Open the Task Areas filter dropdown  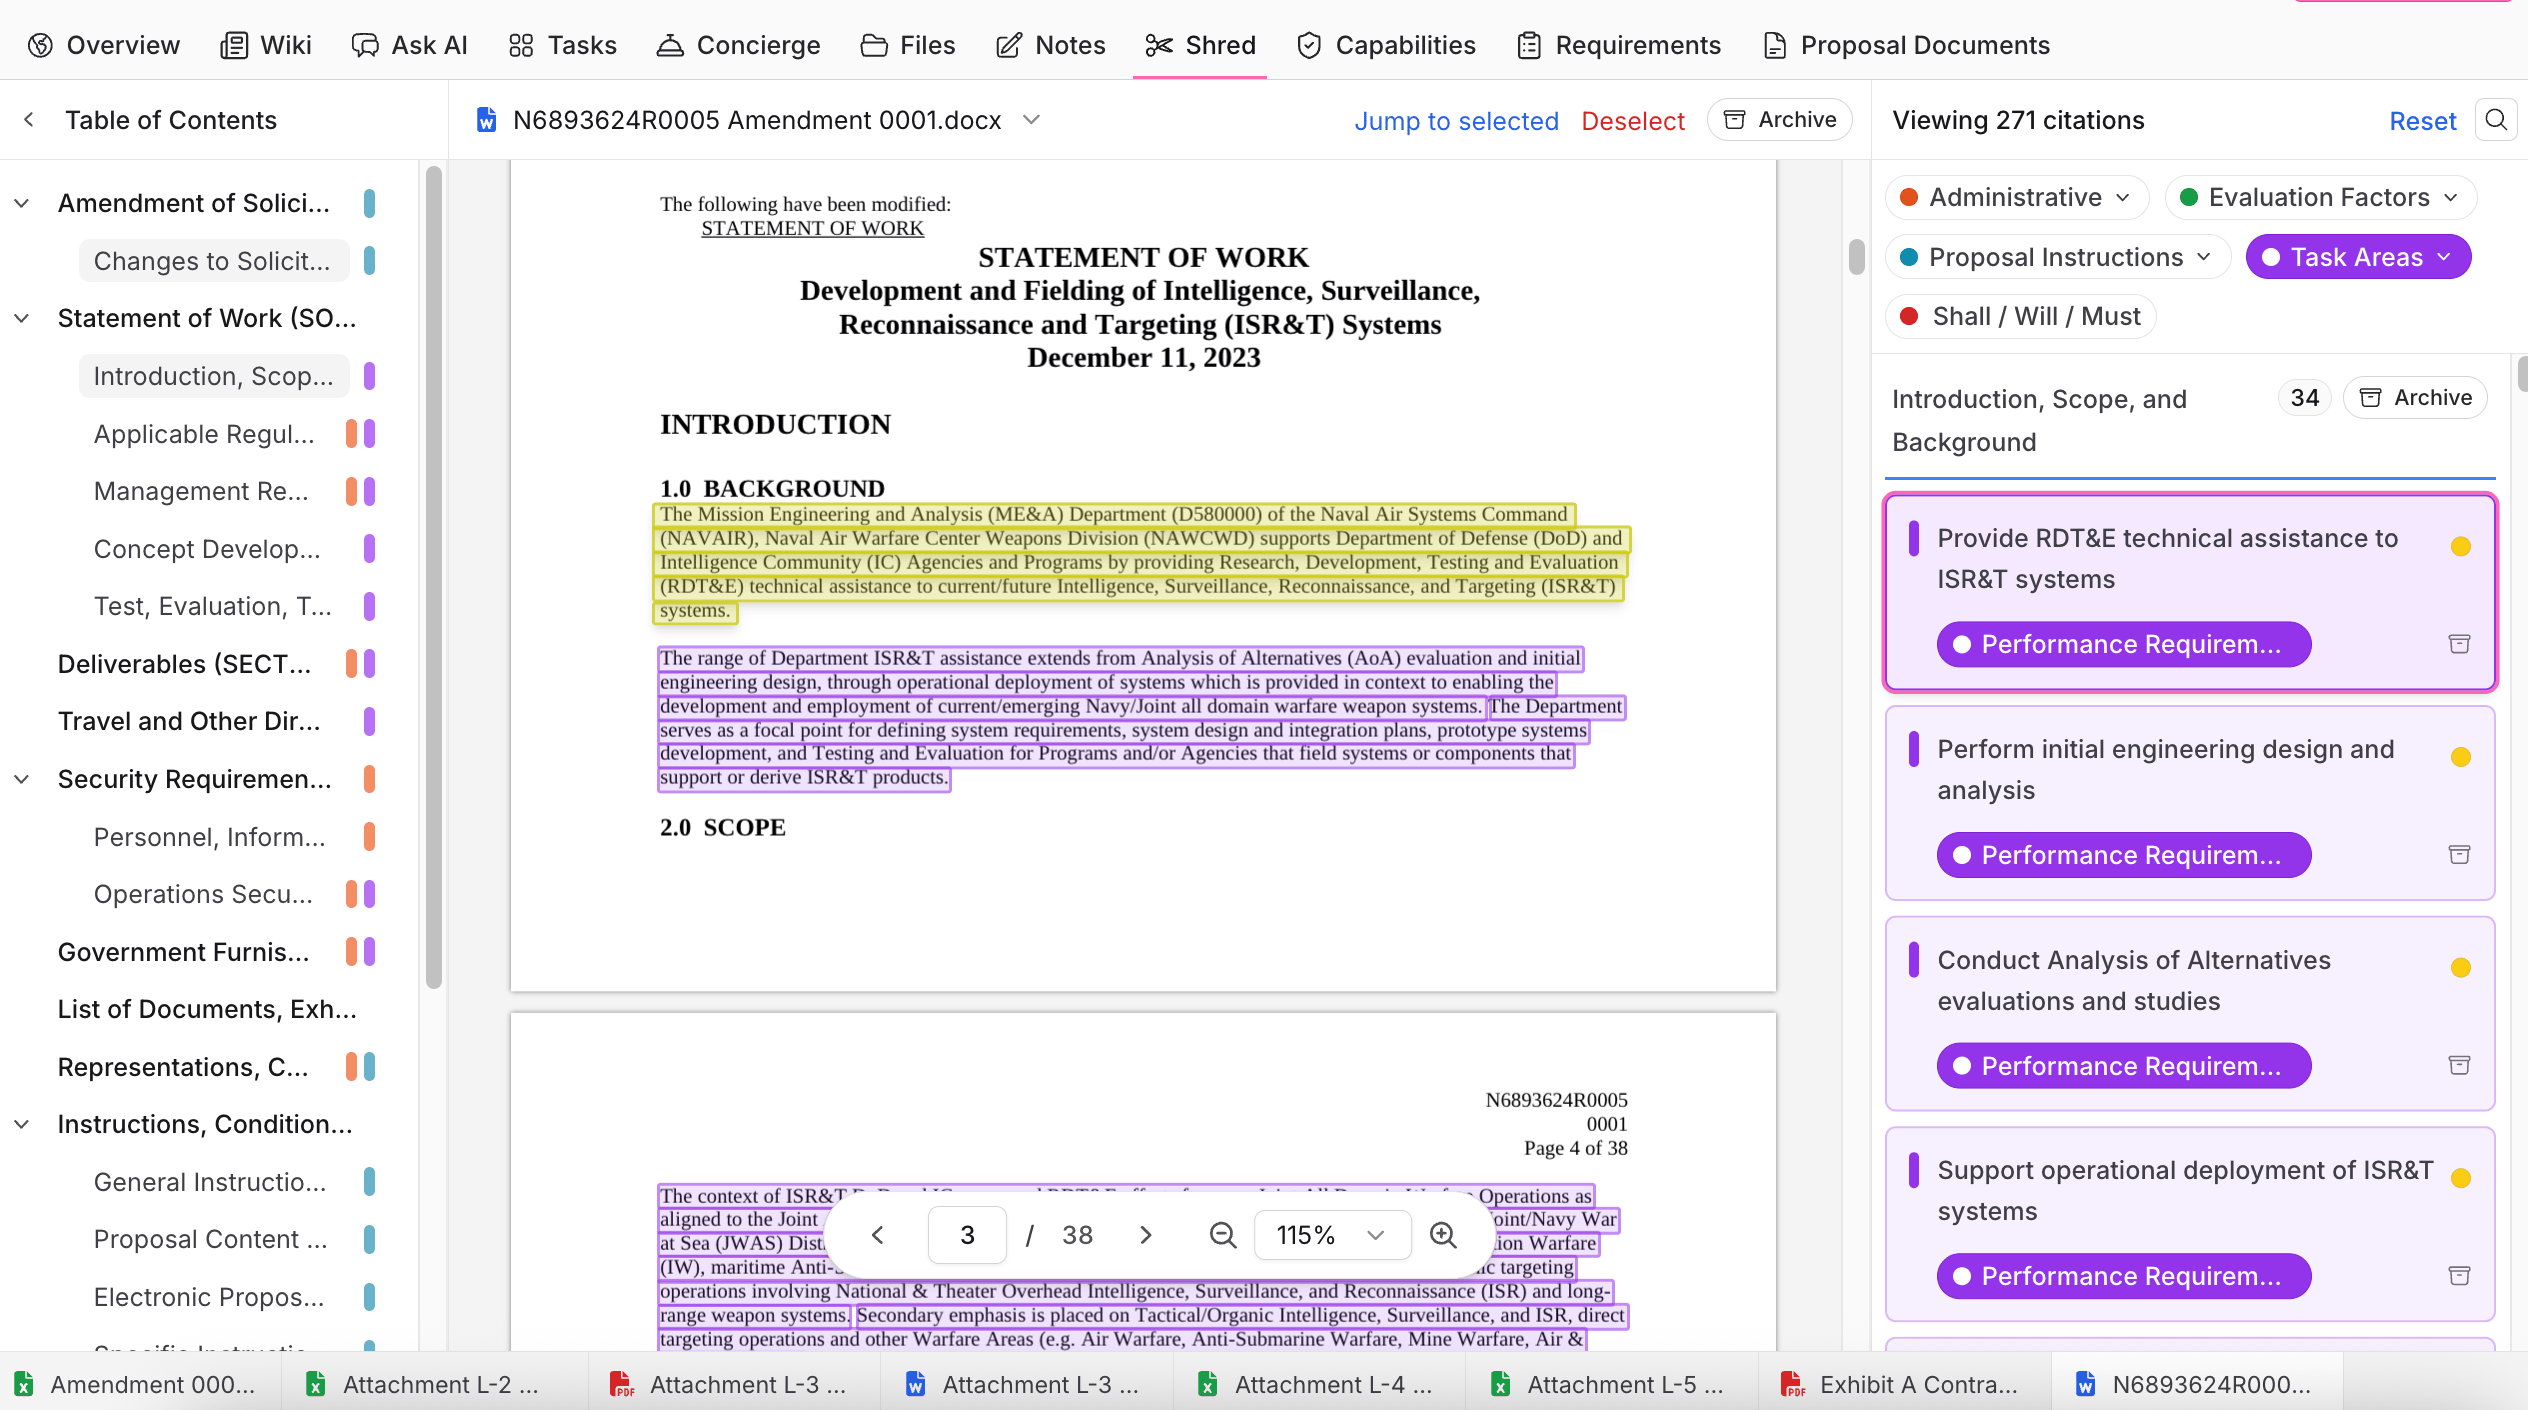tap(2358, 257)
